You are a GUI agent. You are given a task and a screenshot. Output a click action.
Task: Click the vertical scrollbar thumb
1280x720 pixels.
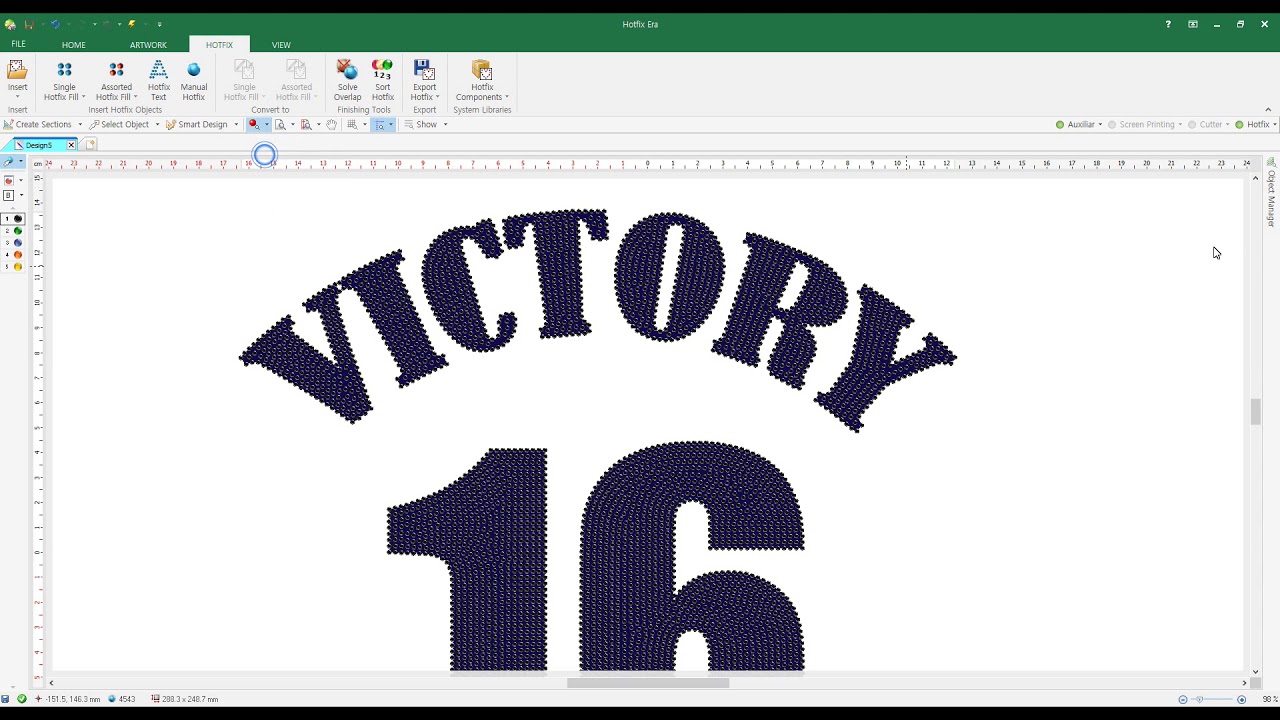point(1255,411)
